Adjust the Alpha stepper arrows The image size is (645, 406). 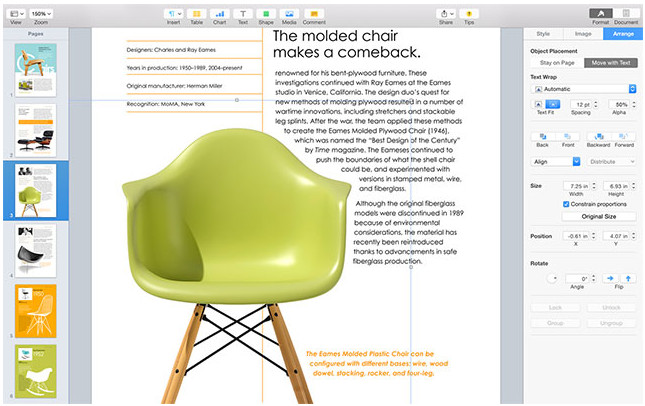pyautogui.click(x=634, y=104)
